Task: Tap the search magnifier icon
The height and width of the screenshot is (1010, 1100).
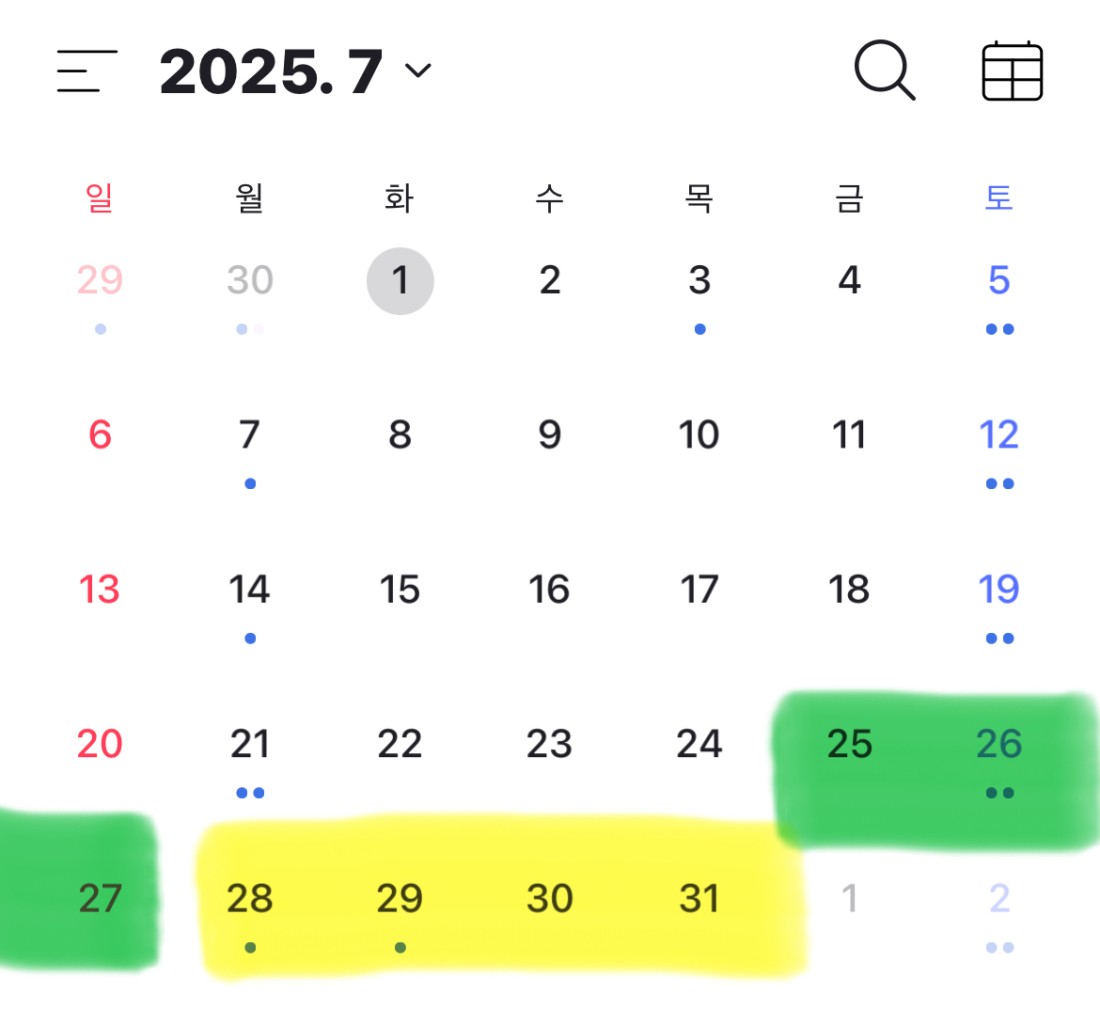Action: pyautogui.click(x=885, y=70)
